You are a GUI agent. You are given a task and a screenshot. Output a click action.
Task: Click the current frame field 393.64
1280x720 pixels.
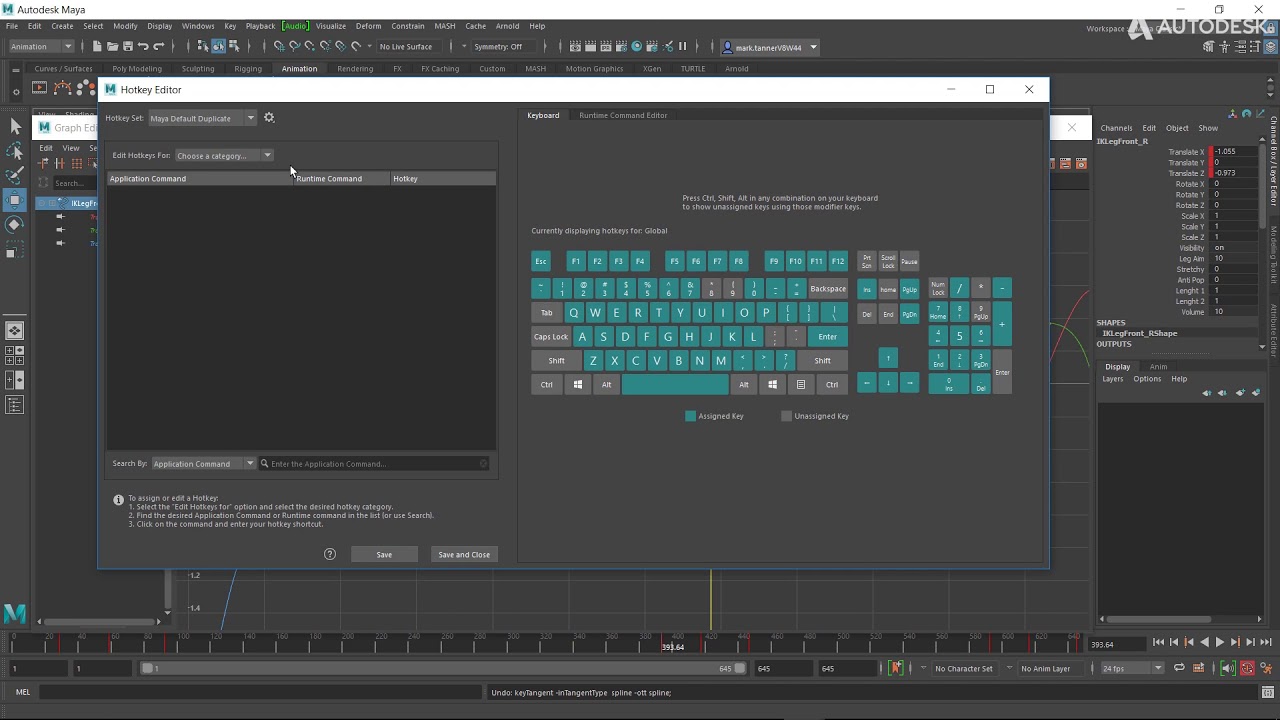[x=1115, y=645]
